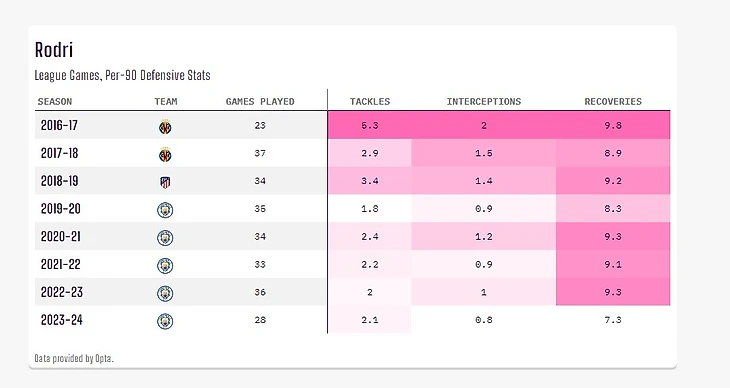Viewport: 730px width, 388px height.
Task: Select the RECOVERIES column header
Action: click(x=613, y=102)
